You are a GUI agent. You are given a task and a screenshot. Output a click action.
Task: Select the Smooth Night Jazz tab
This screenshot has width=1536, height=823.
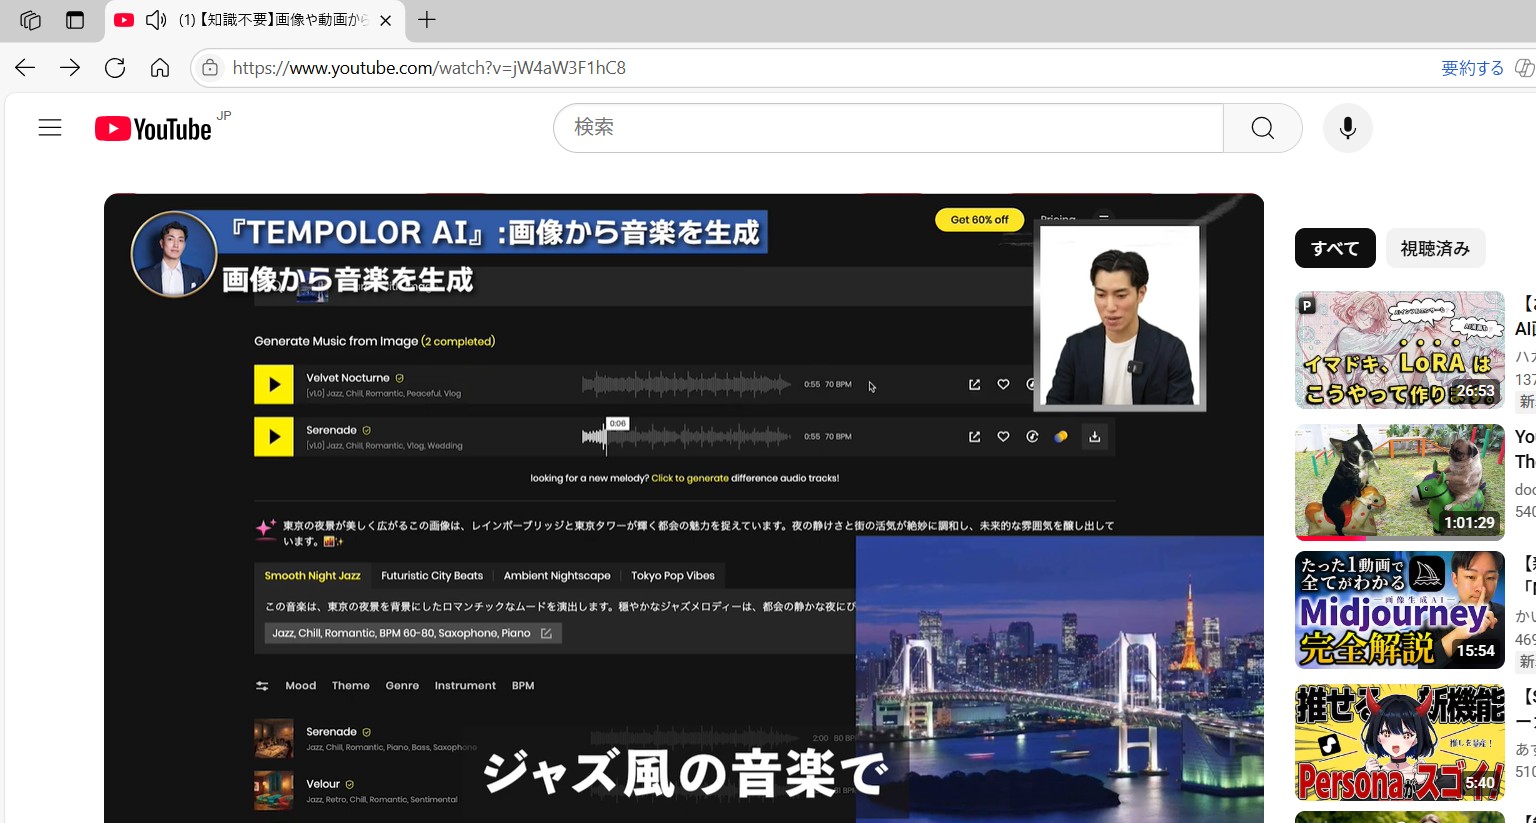click(312, 576)
